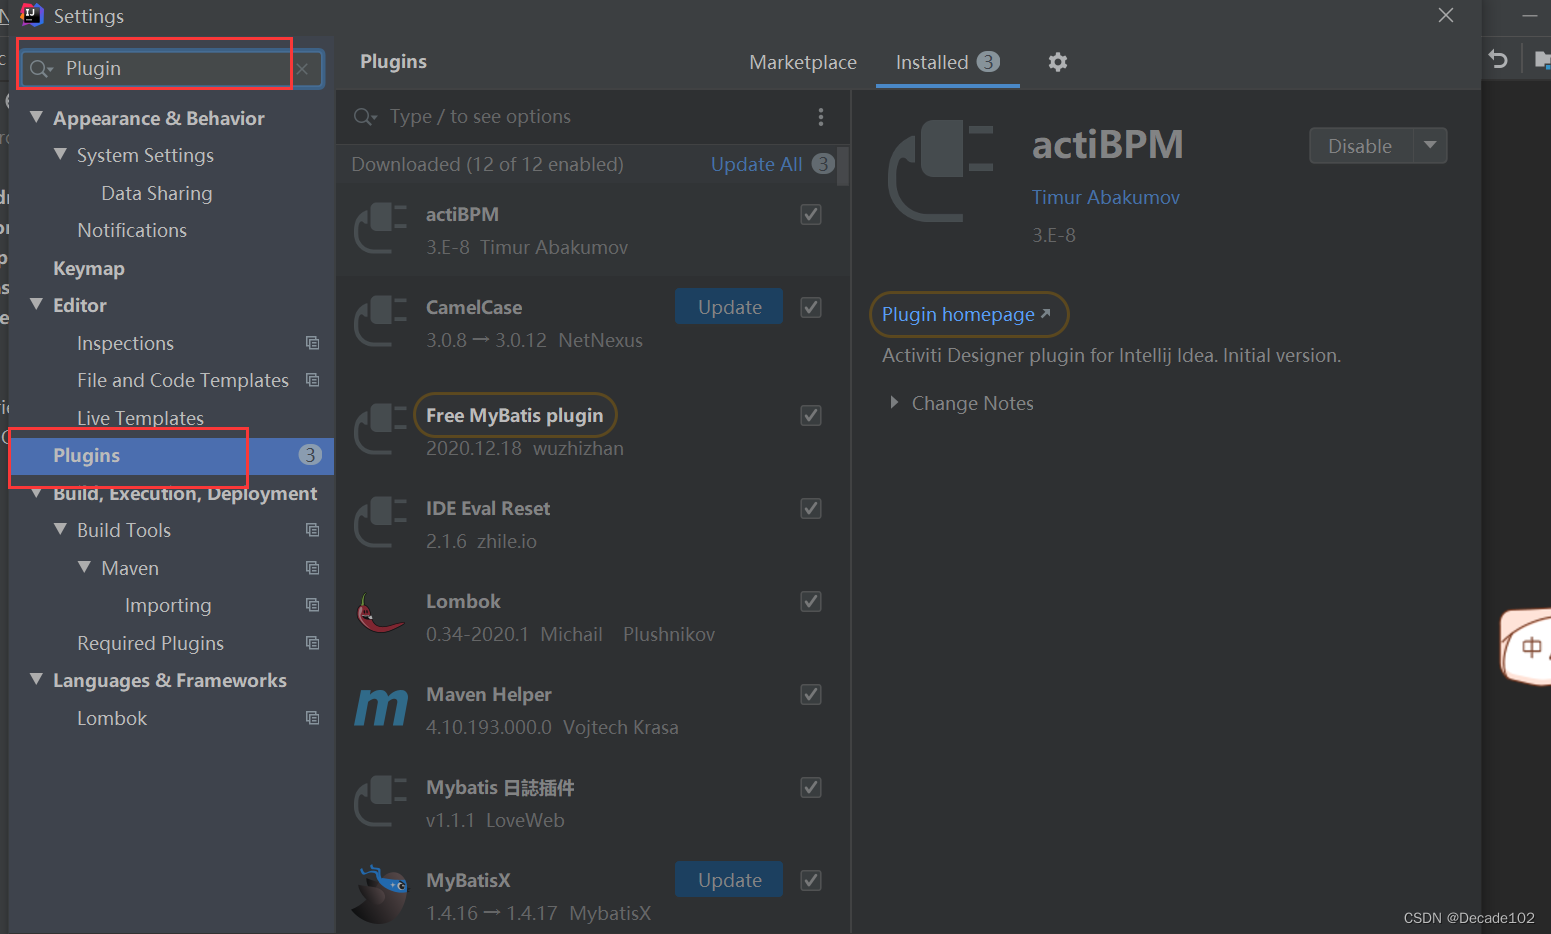
Task: Click the Lombok chili pepper icon
Action: pos(380,616)
